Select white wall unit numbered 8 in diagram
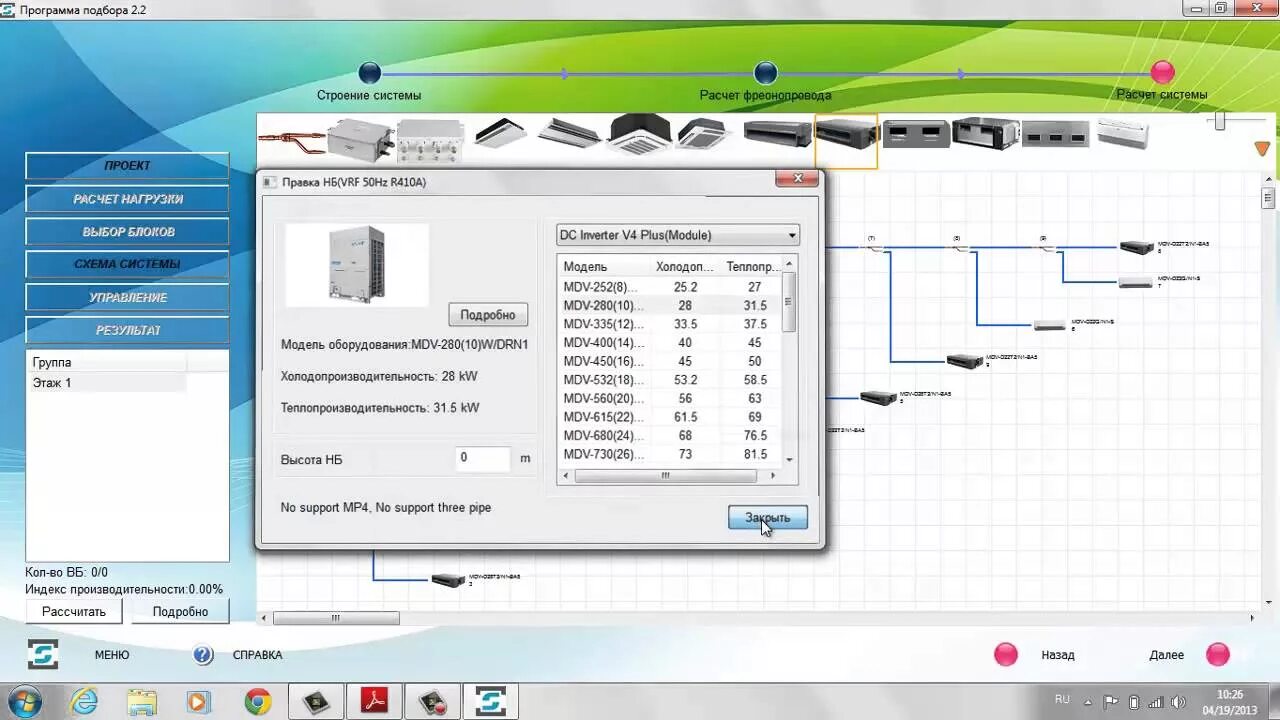1280x720 pixels. (x=1050, y=325)
